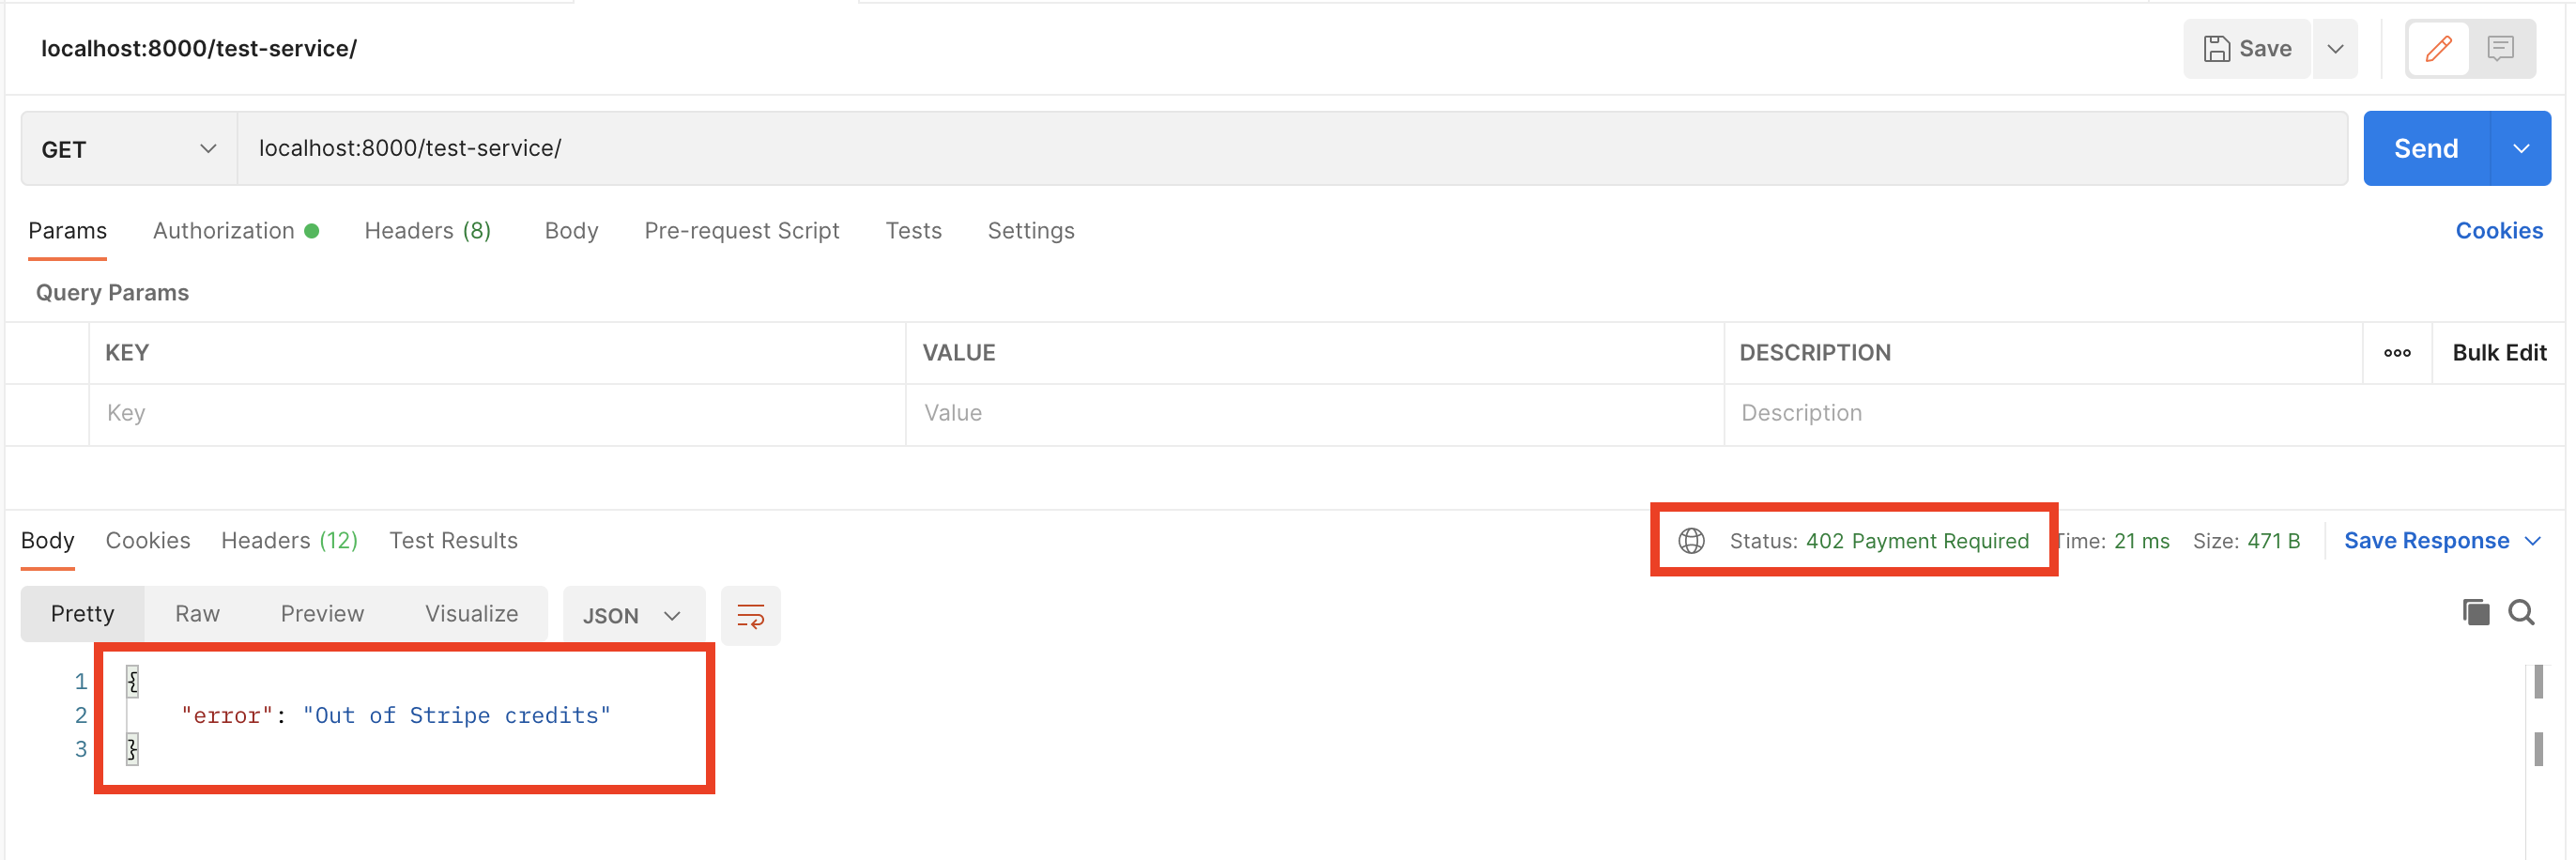
Task: Click the response search magnifier icon
Action: tap(2521, 613)
